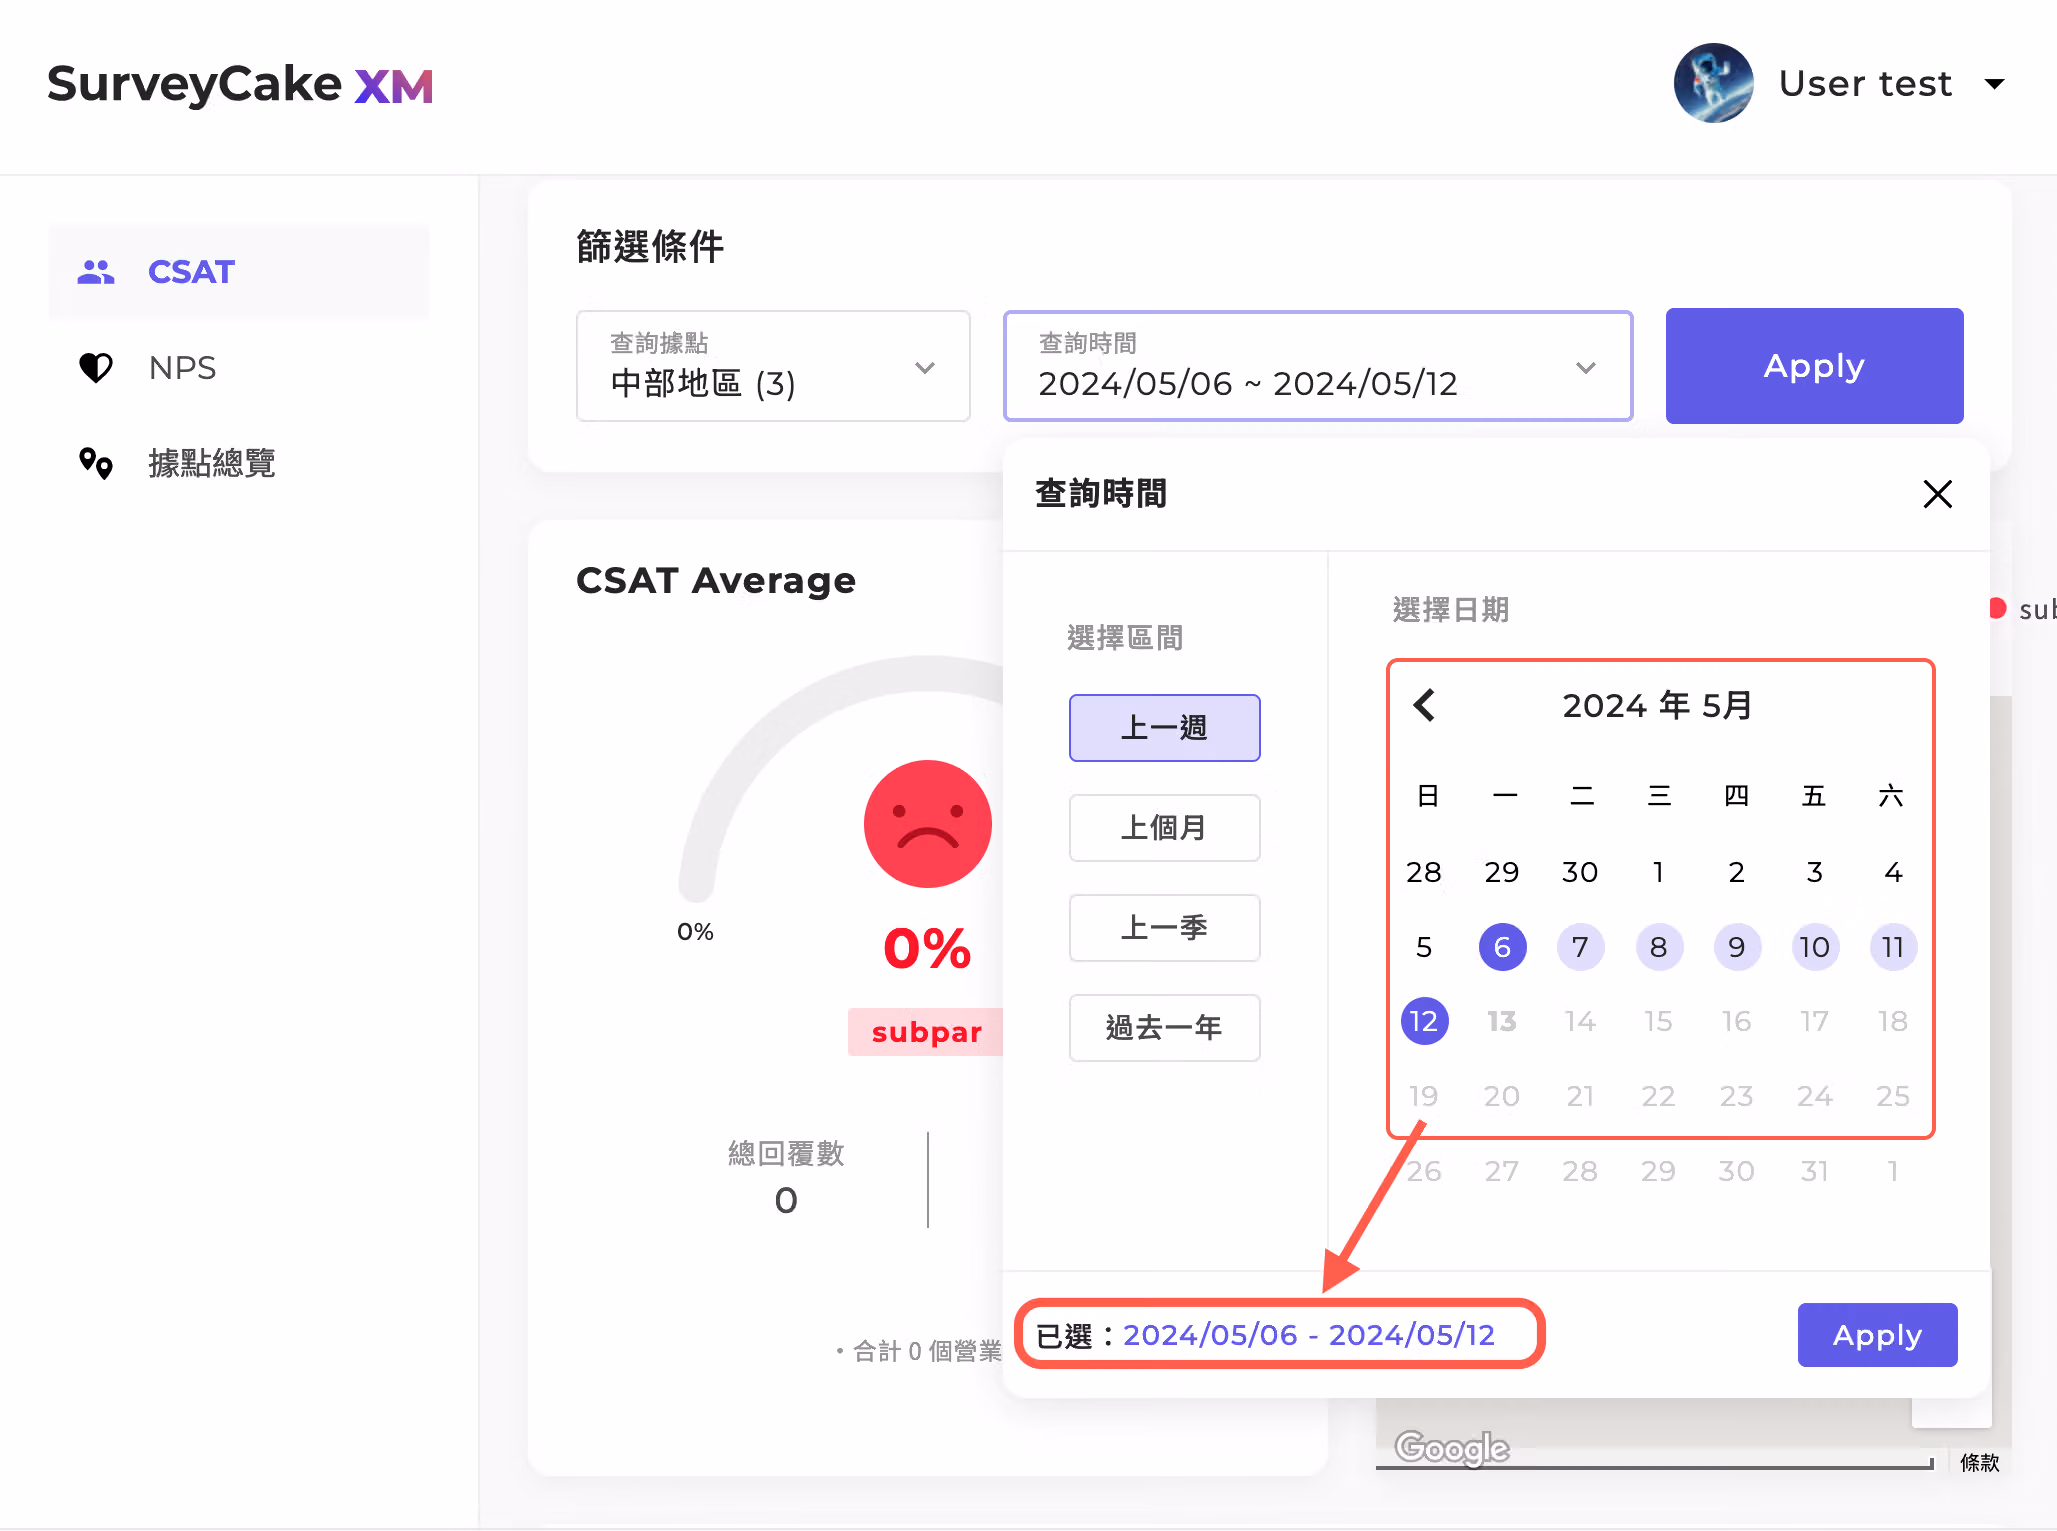2057x1531 pixels.
Task: Open the 查詢時間 date range dropdown
Action: point(1318,366)
